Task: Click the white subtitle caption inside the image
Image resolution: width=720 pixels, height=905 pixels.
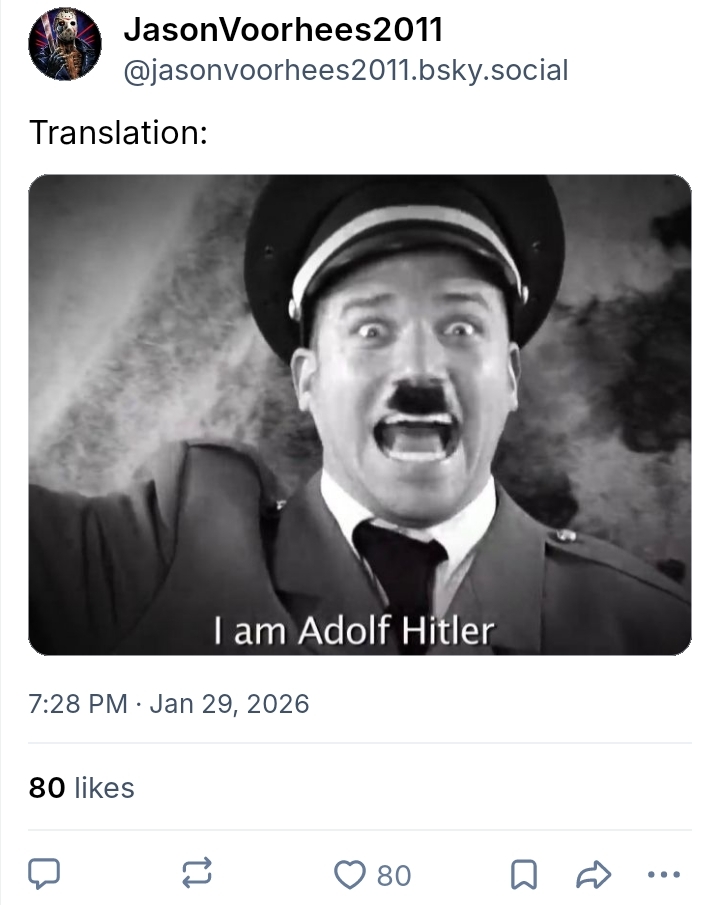Action: tap(353, 631)
